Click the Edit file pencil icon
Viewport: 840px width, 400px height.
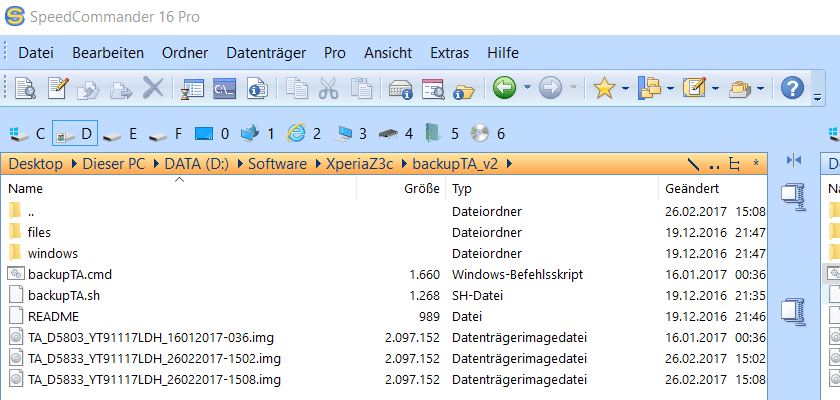click(x=58, y=88)
